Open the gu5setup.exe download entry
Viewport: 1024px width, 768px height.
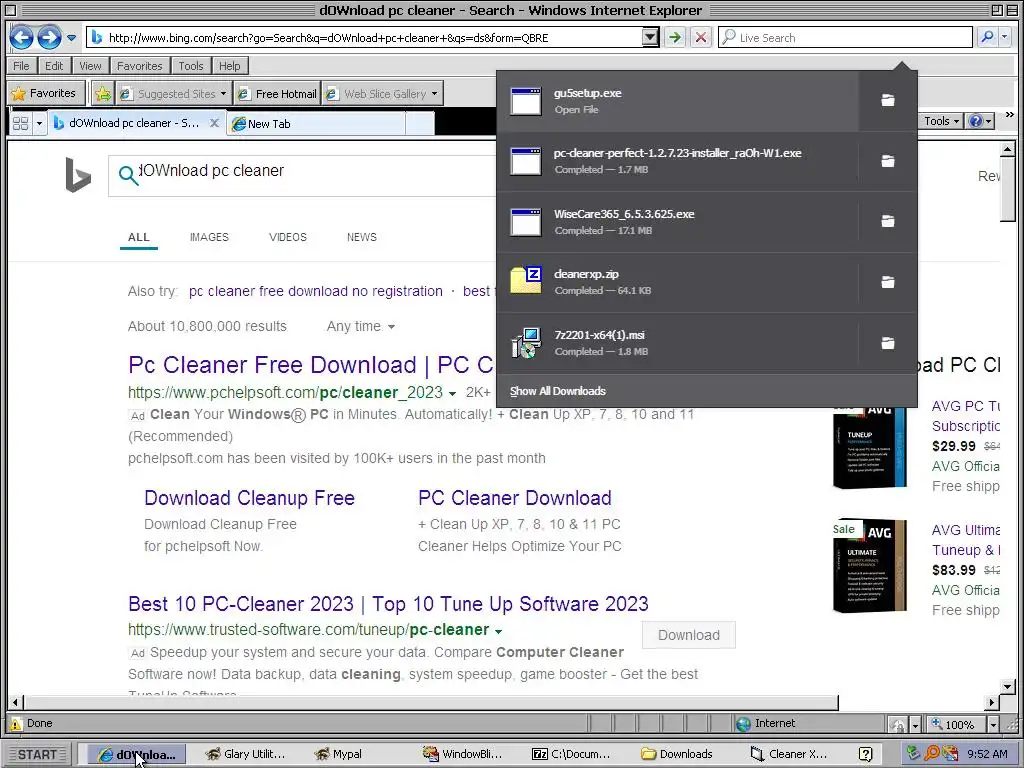click(x=677, y=101)
